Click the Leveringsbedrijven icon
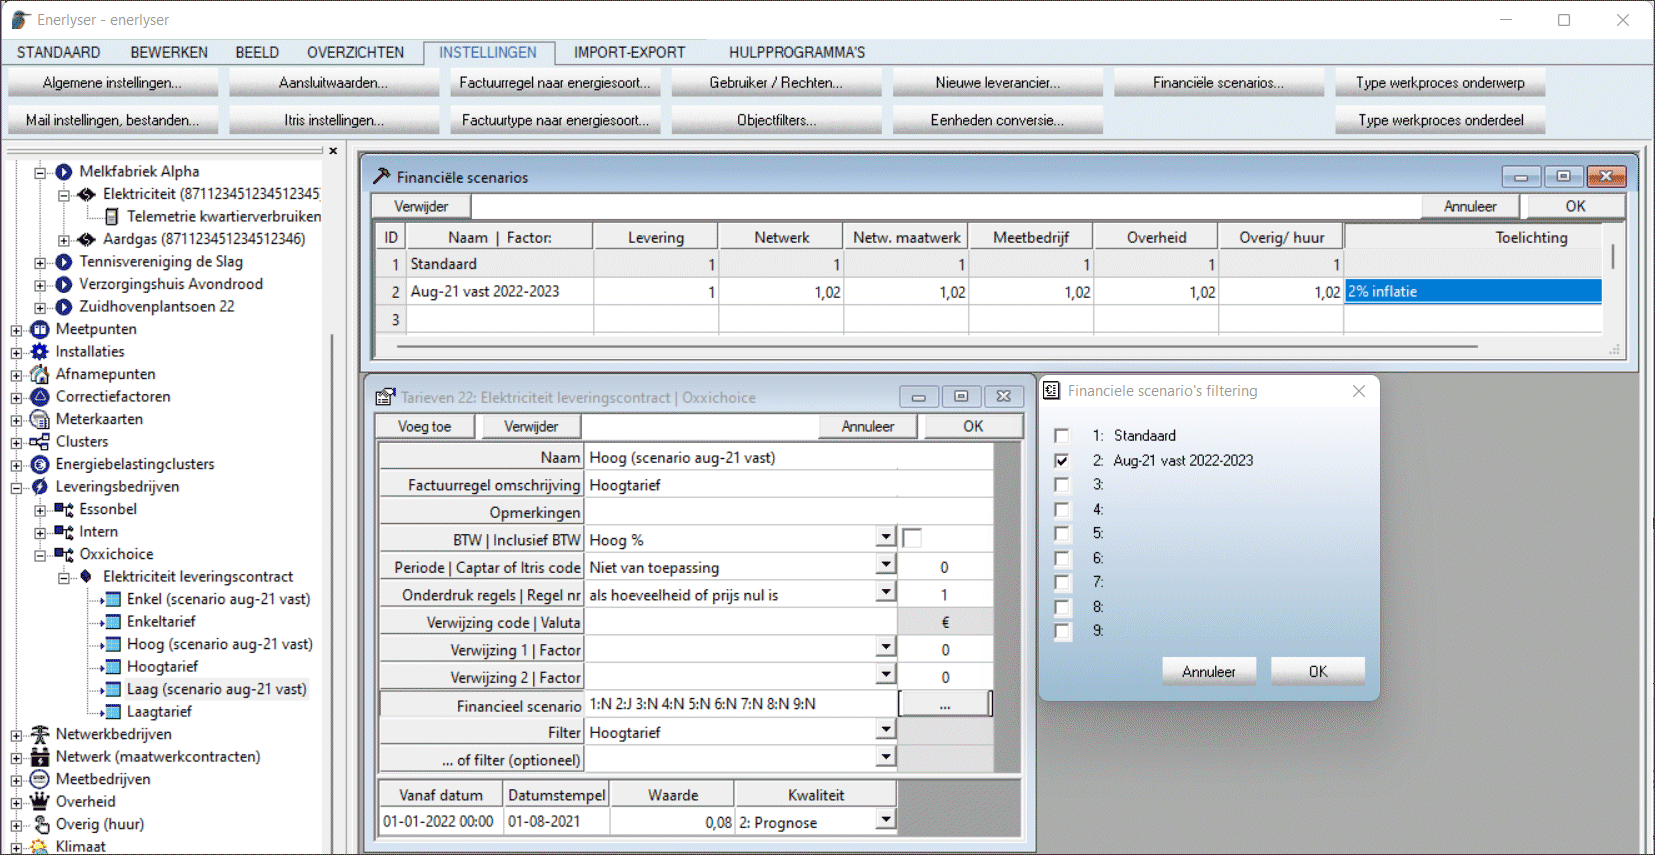This screenshot has height=855, width=1655. pos(40,487)
